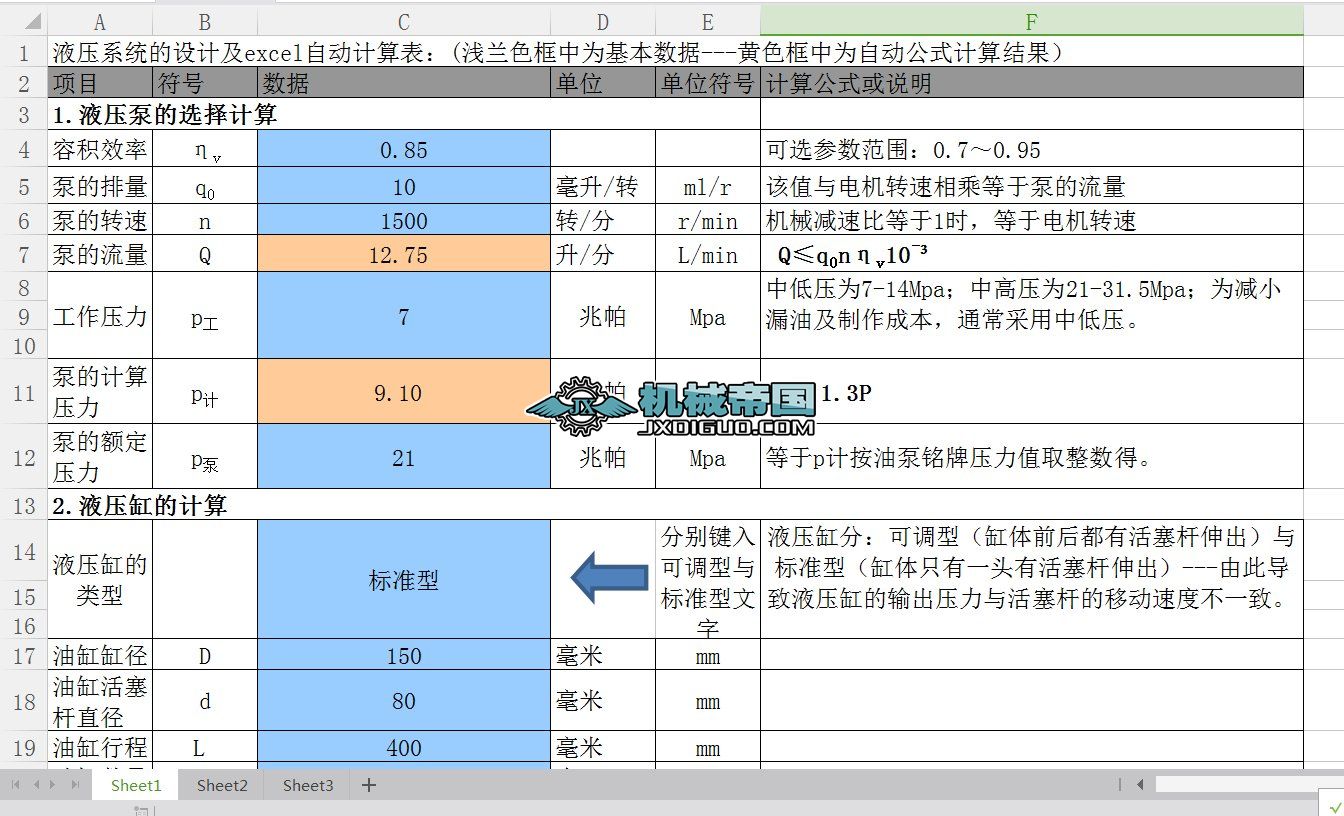Viewport: 1344px width, 816px height.
Task: Select the blue left-arrow shape in the sheet
Action: (609, 576)
